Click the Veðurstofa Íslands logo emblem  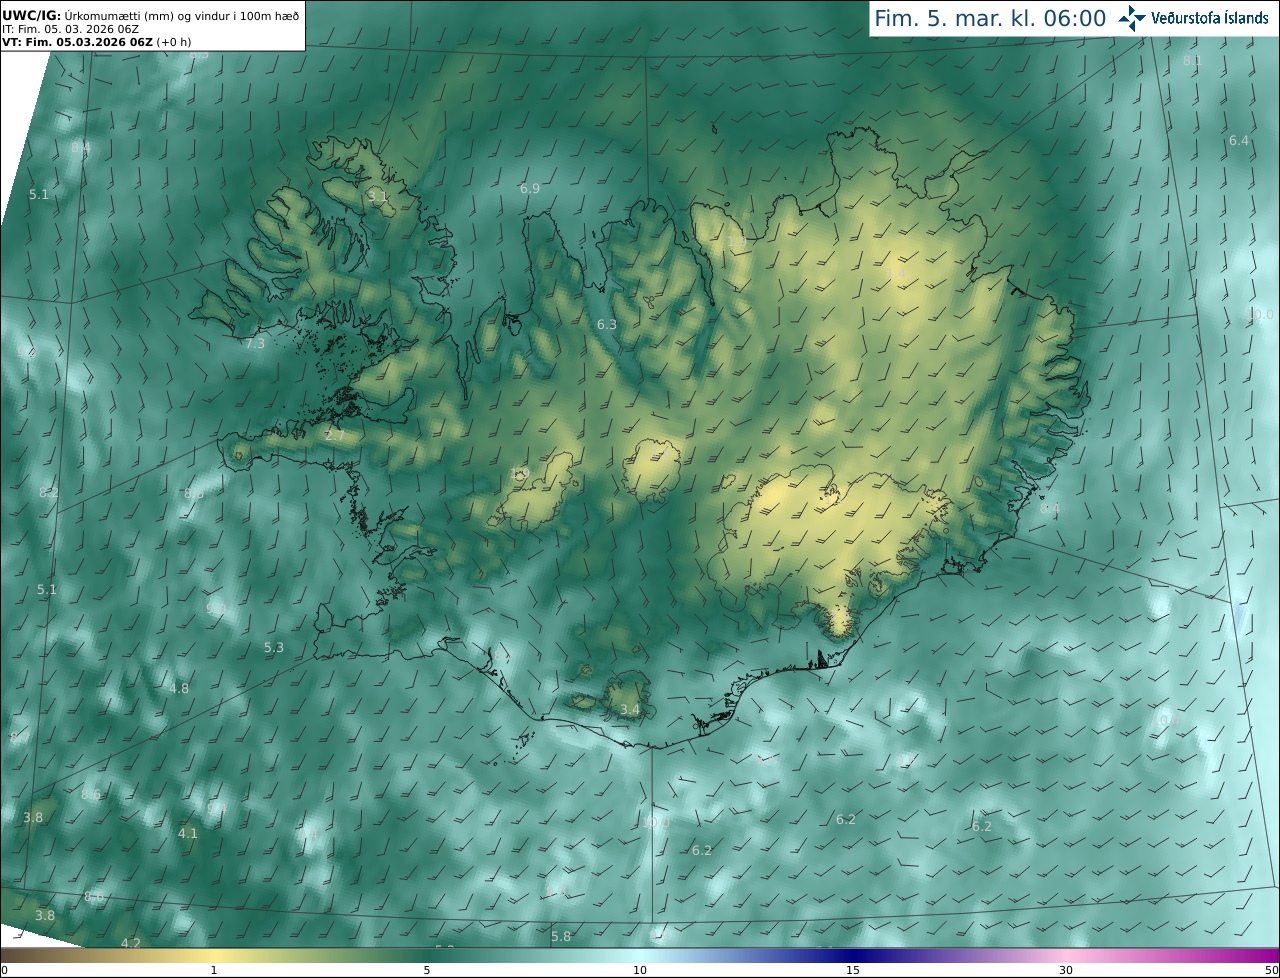coord(1132,18)
